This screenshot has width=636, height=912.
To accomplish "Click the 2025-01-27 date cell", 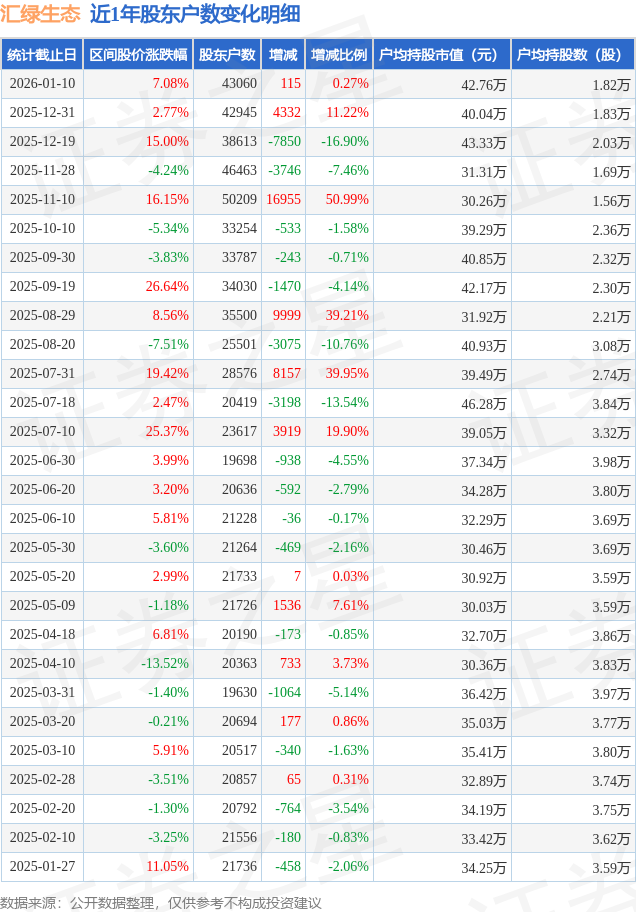I will pyautogui.click(x=42, y=867).
